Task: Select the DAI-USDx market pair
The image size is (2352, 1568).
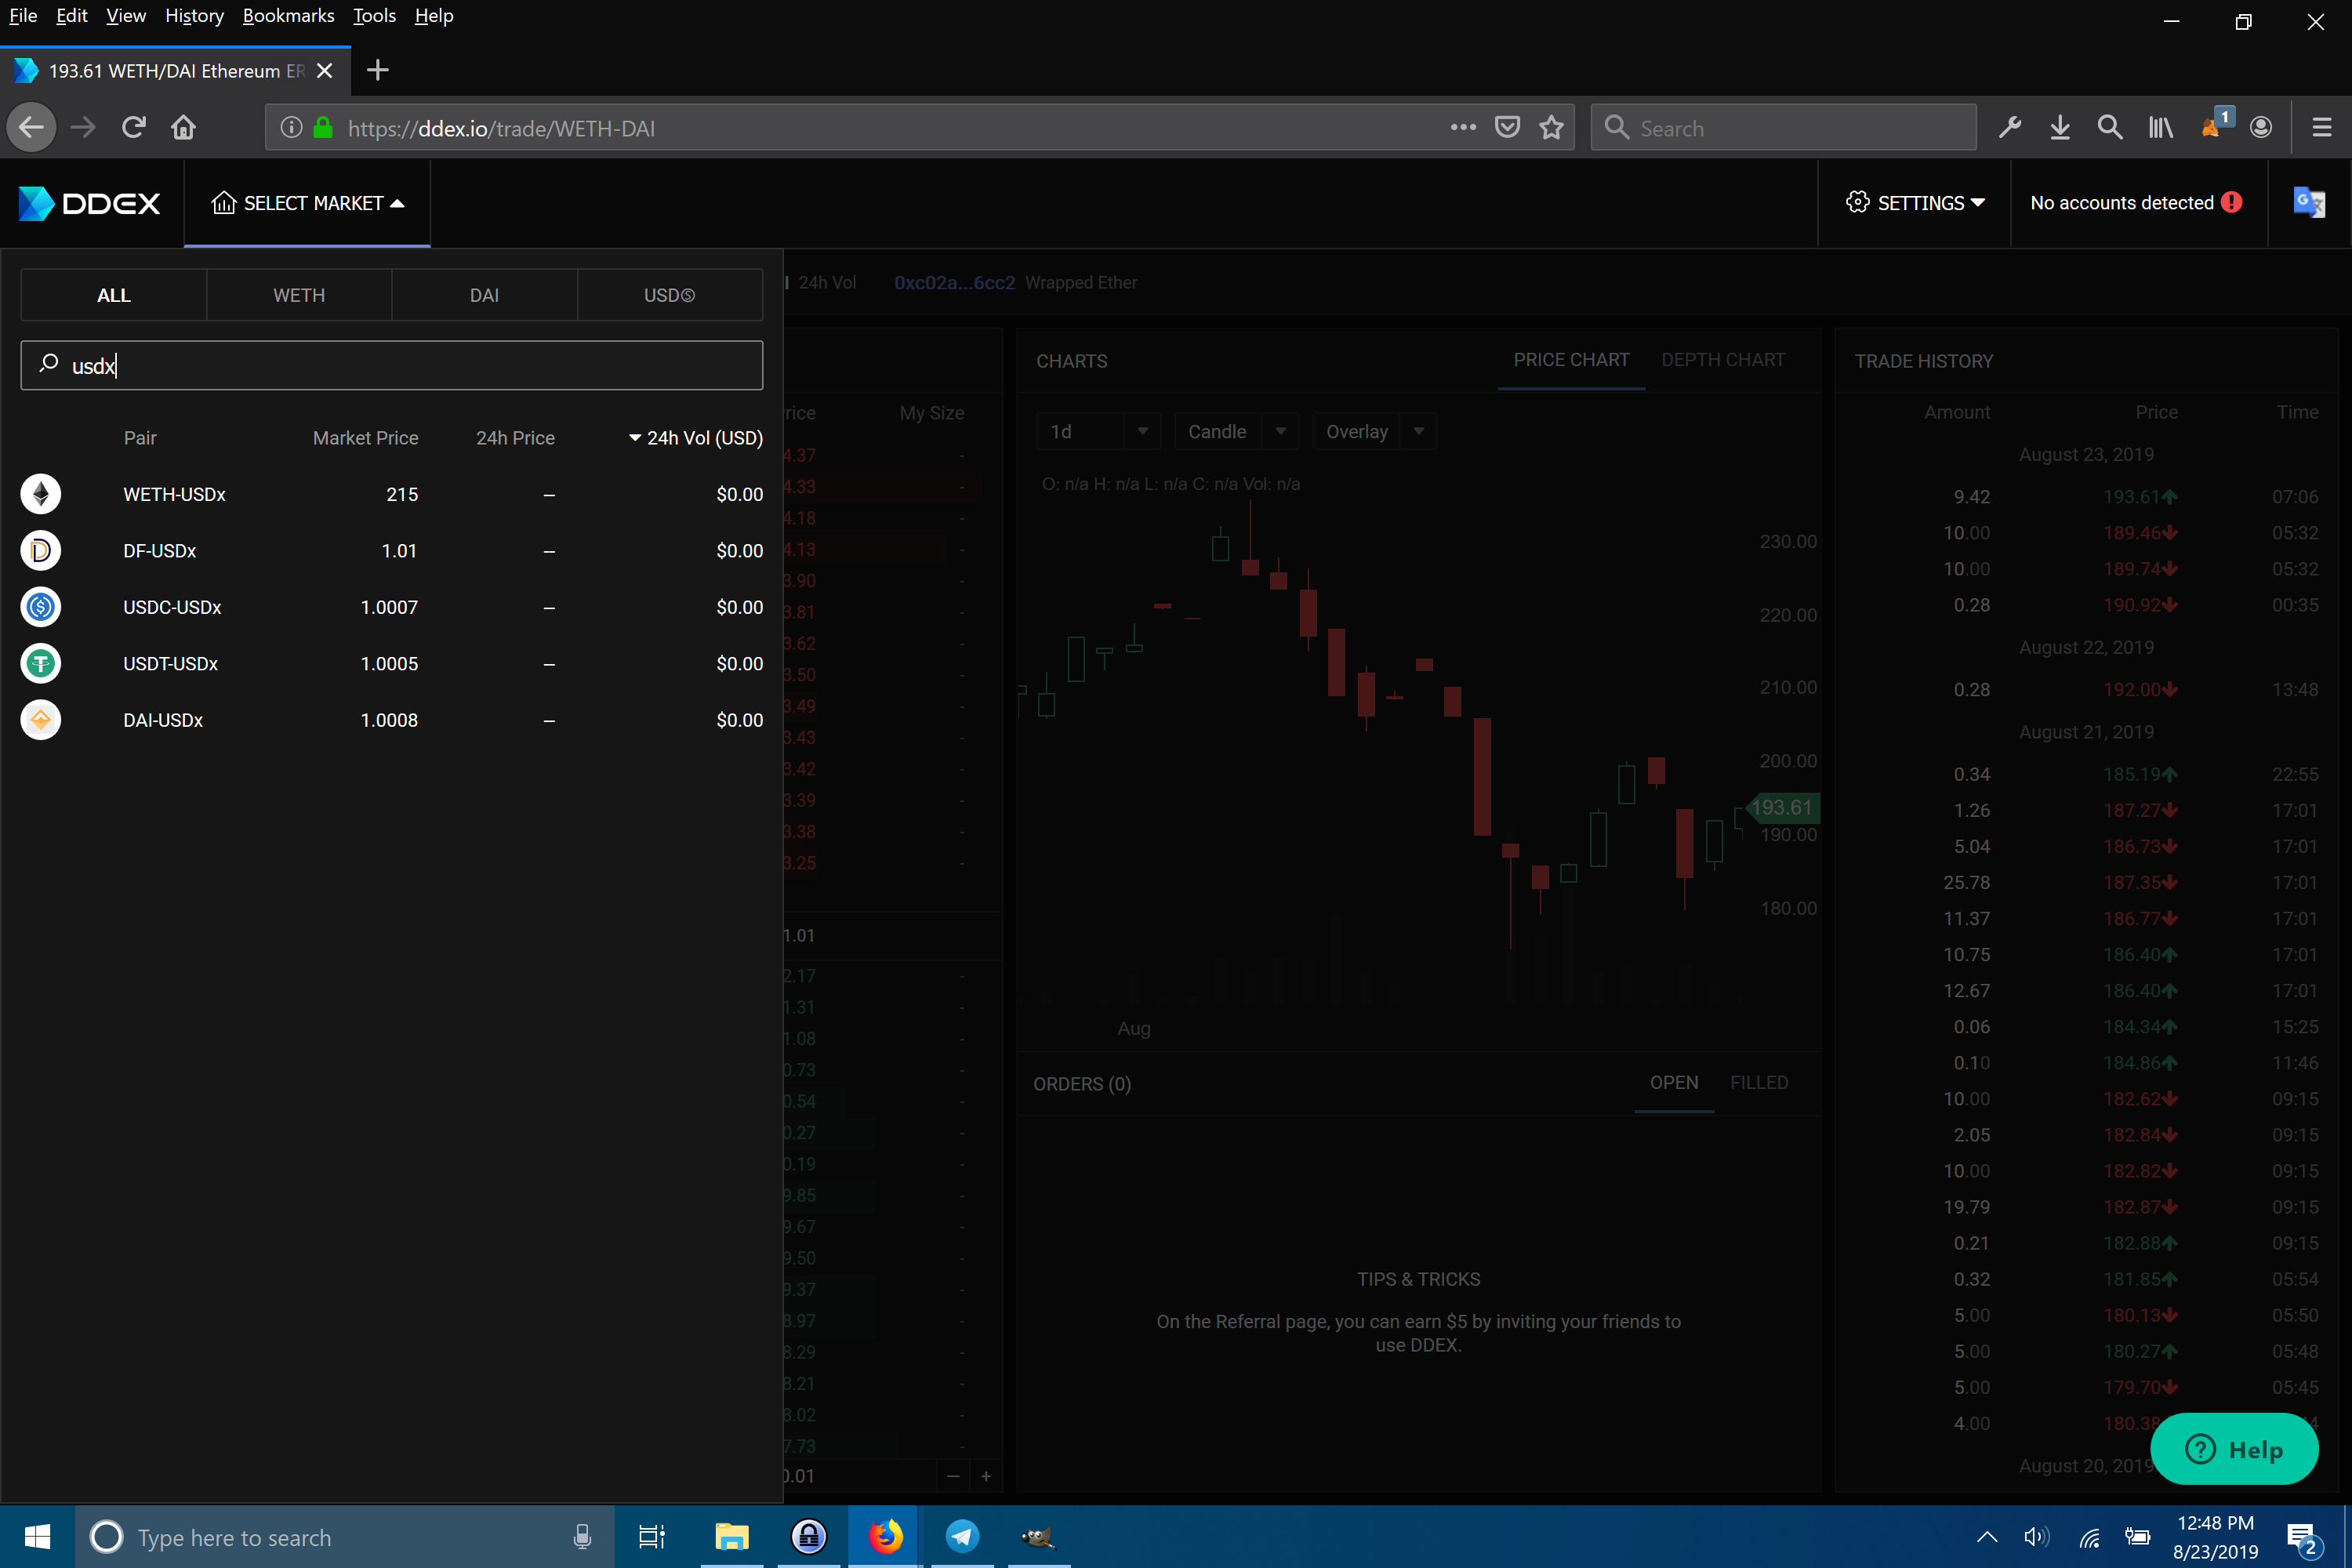Action: pos(392,720)
